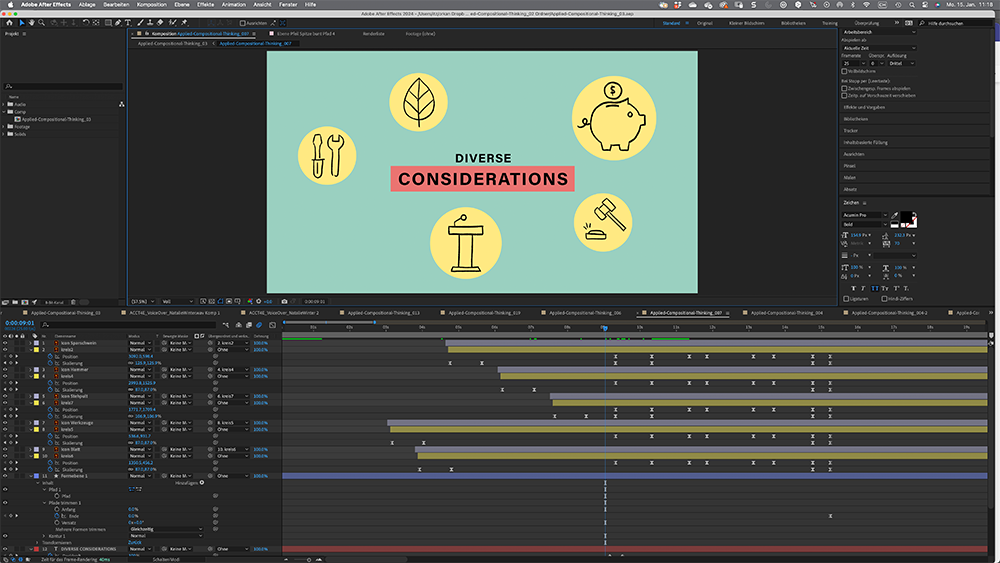The height and width of the screenshot is (563, 1000).
Task: Open the Bibliotheken panel
Action: (856, 119)
